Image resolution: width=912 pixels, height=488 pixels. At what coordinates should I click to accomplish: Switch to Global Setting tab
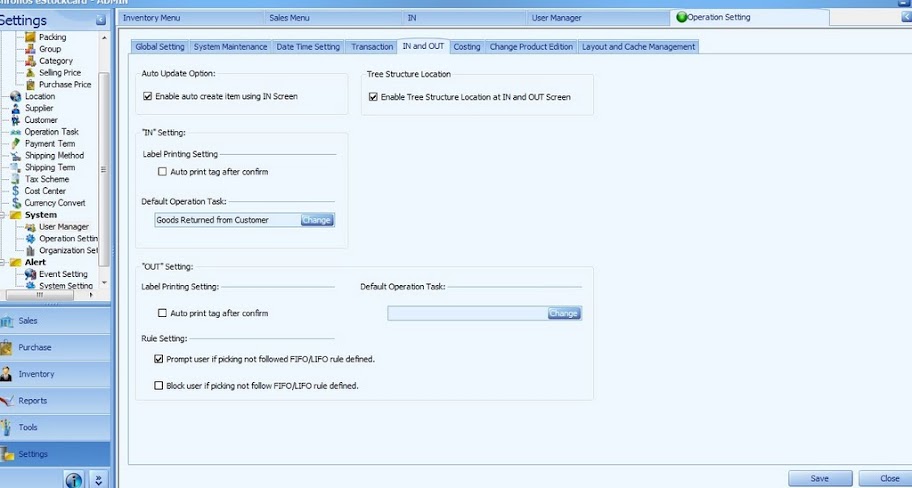160,47
